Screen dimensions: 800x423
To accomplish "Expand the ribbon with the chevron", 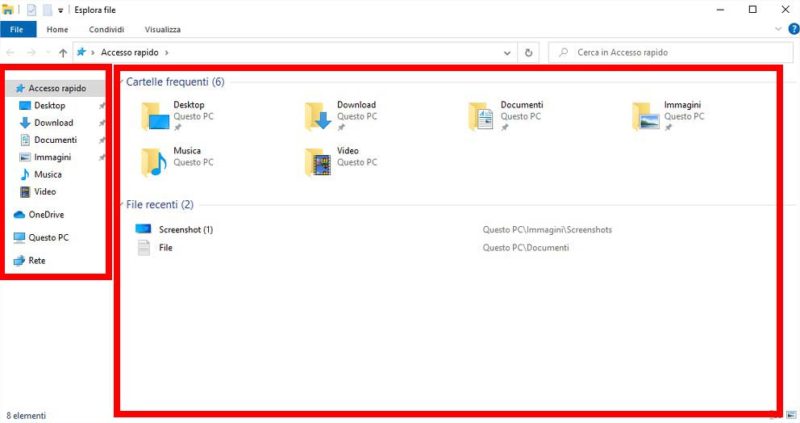I will (778, 29).
